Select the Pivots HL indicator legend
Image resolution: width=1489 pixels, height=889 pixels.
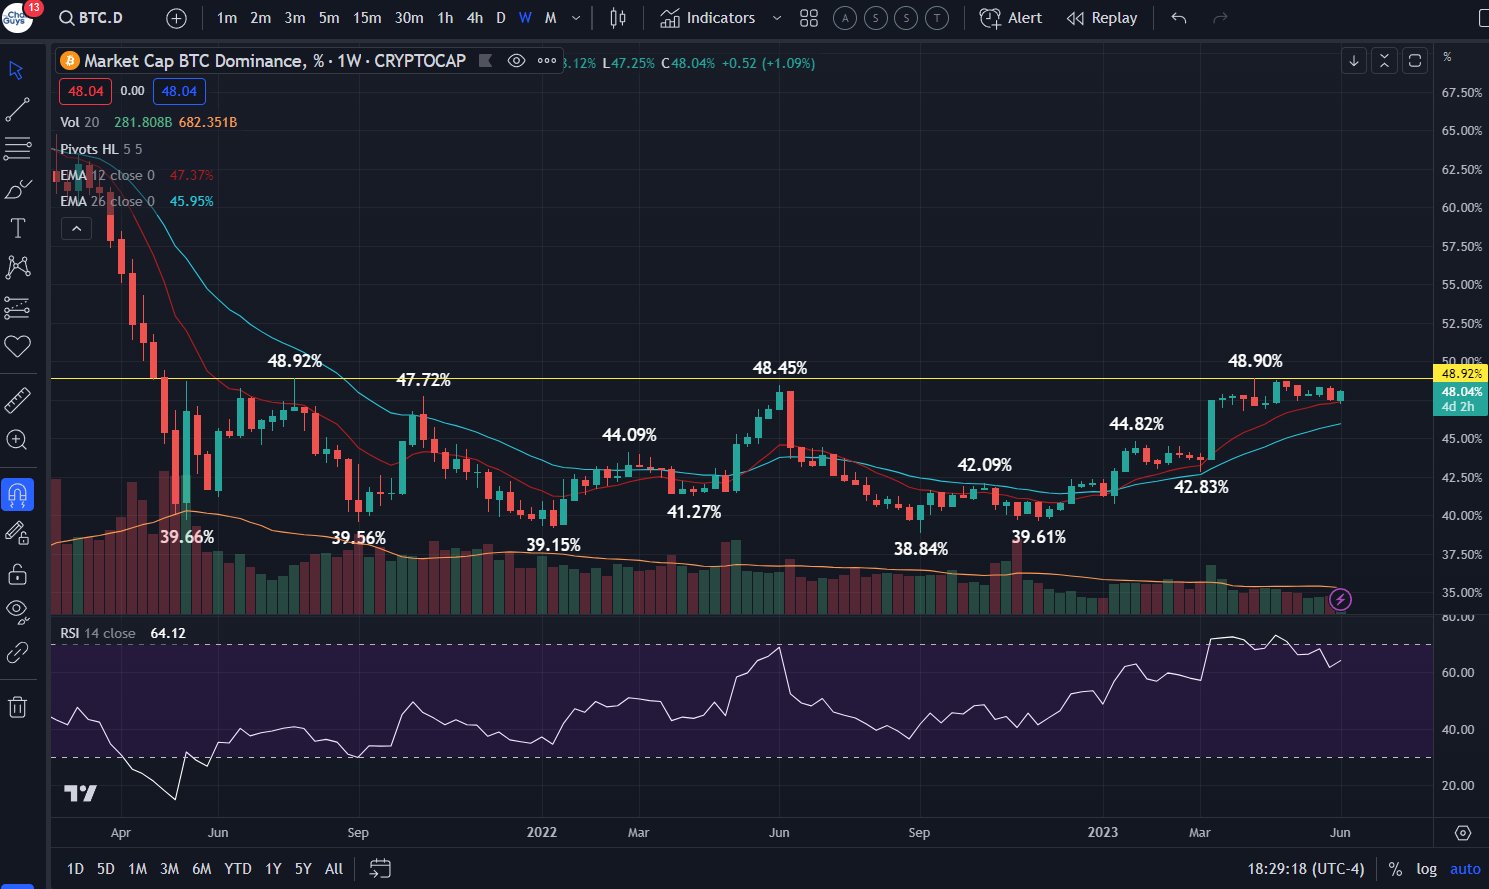101,149
